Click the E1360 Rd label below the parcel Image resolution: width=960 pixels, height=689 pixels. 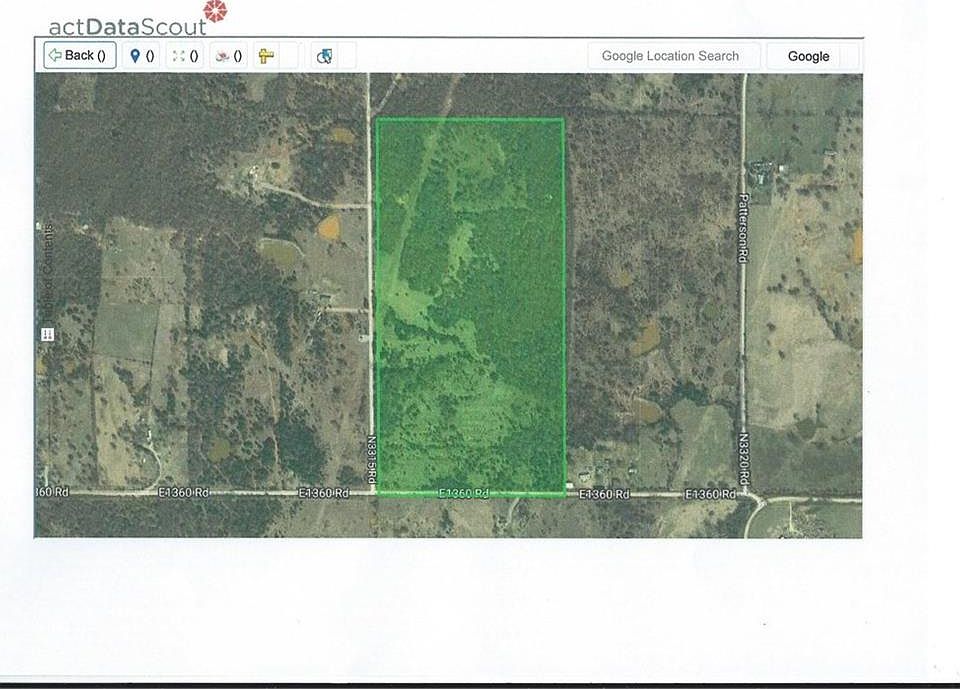tap(465, 494)
